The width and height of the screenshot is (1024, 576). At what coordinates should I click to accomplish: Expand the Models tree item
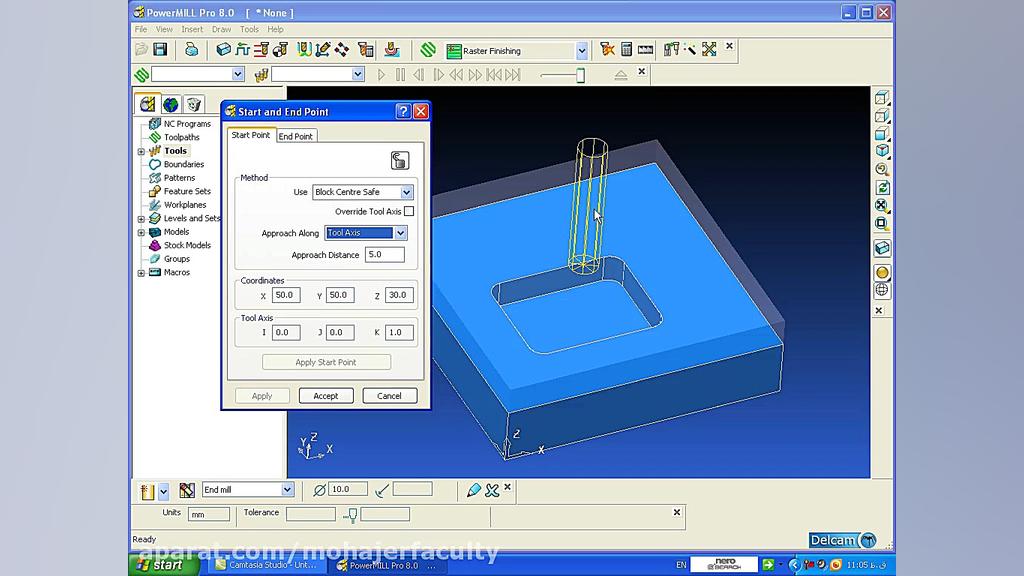141,232
